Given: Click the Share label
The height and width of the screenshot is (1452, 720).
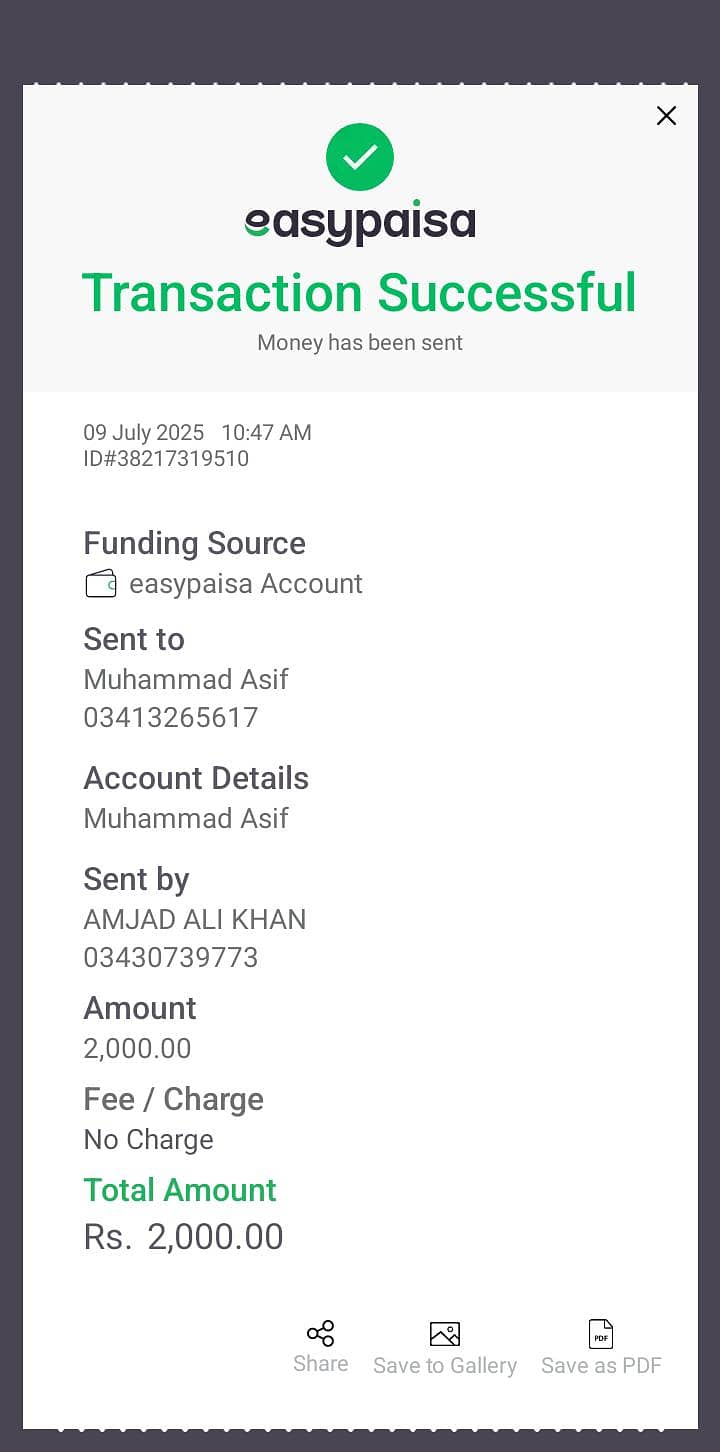Looking at the screenshot, I should 321,1364.
